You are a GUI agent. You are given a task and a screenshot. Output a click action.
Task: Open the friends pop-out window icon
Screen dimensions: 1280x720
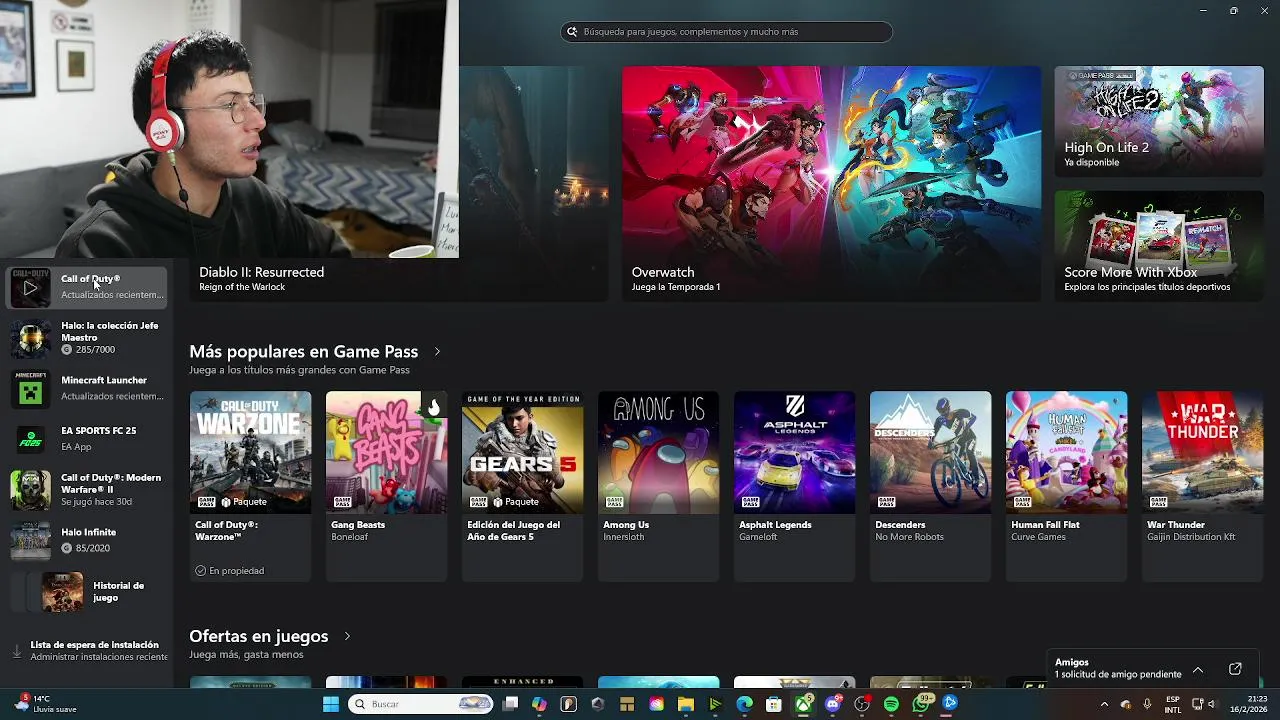[1235, 669]
